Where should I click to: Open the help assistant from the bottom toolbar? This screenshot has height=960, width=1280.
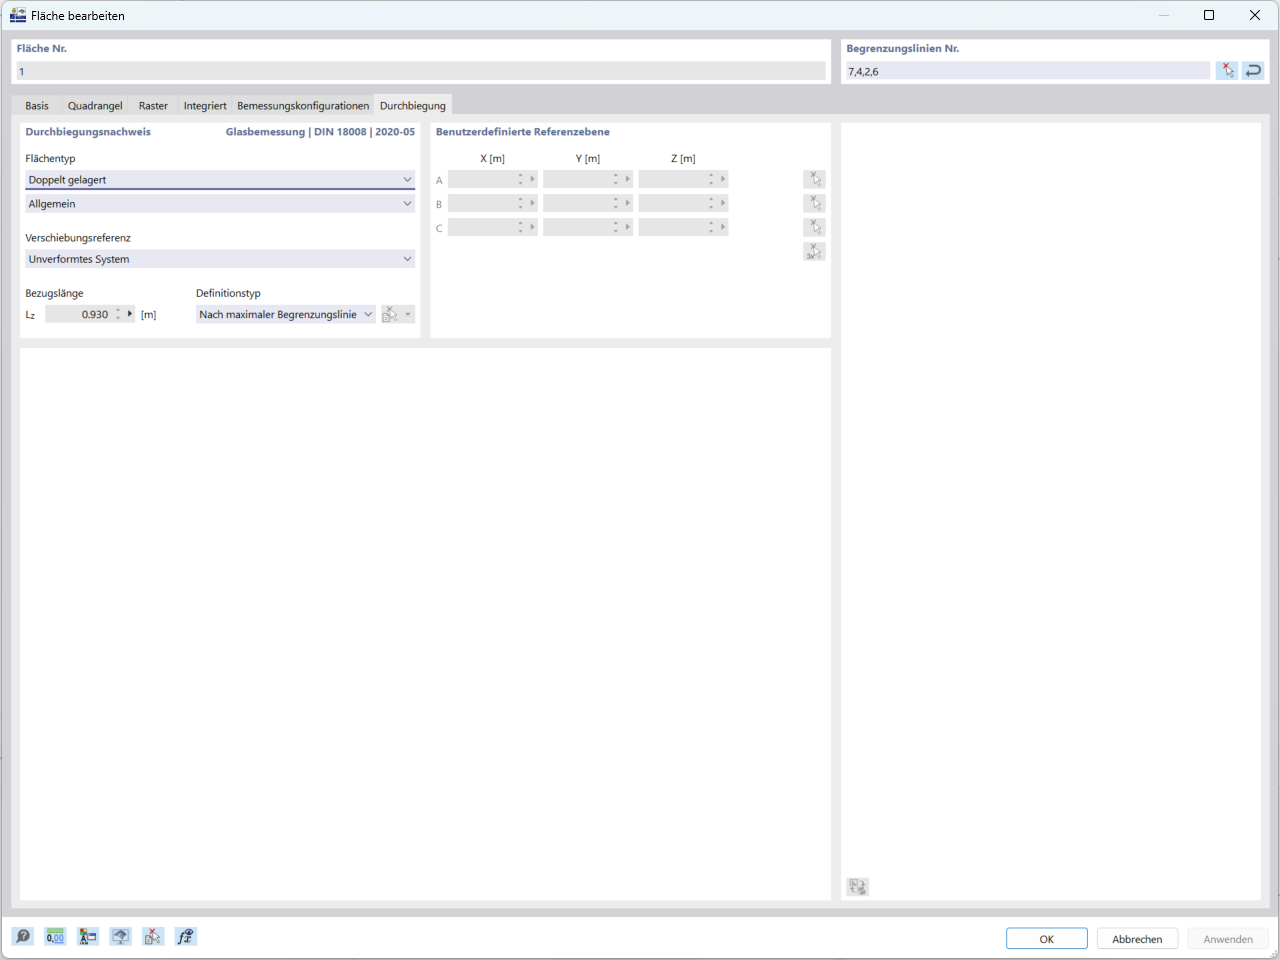pyautogui.click(x=22, y=936)
